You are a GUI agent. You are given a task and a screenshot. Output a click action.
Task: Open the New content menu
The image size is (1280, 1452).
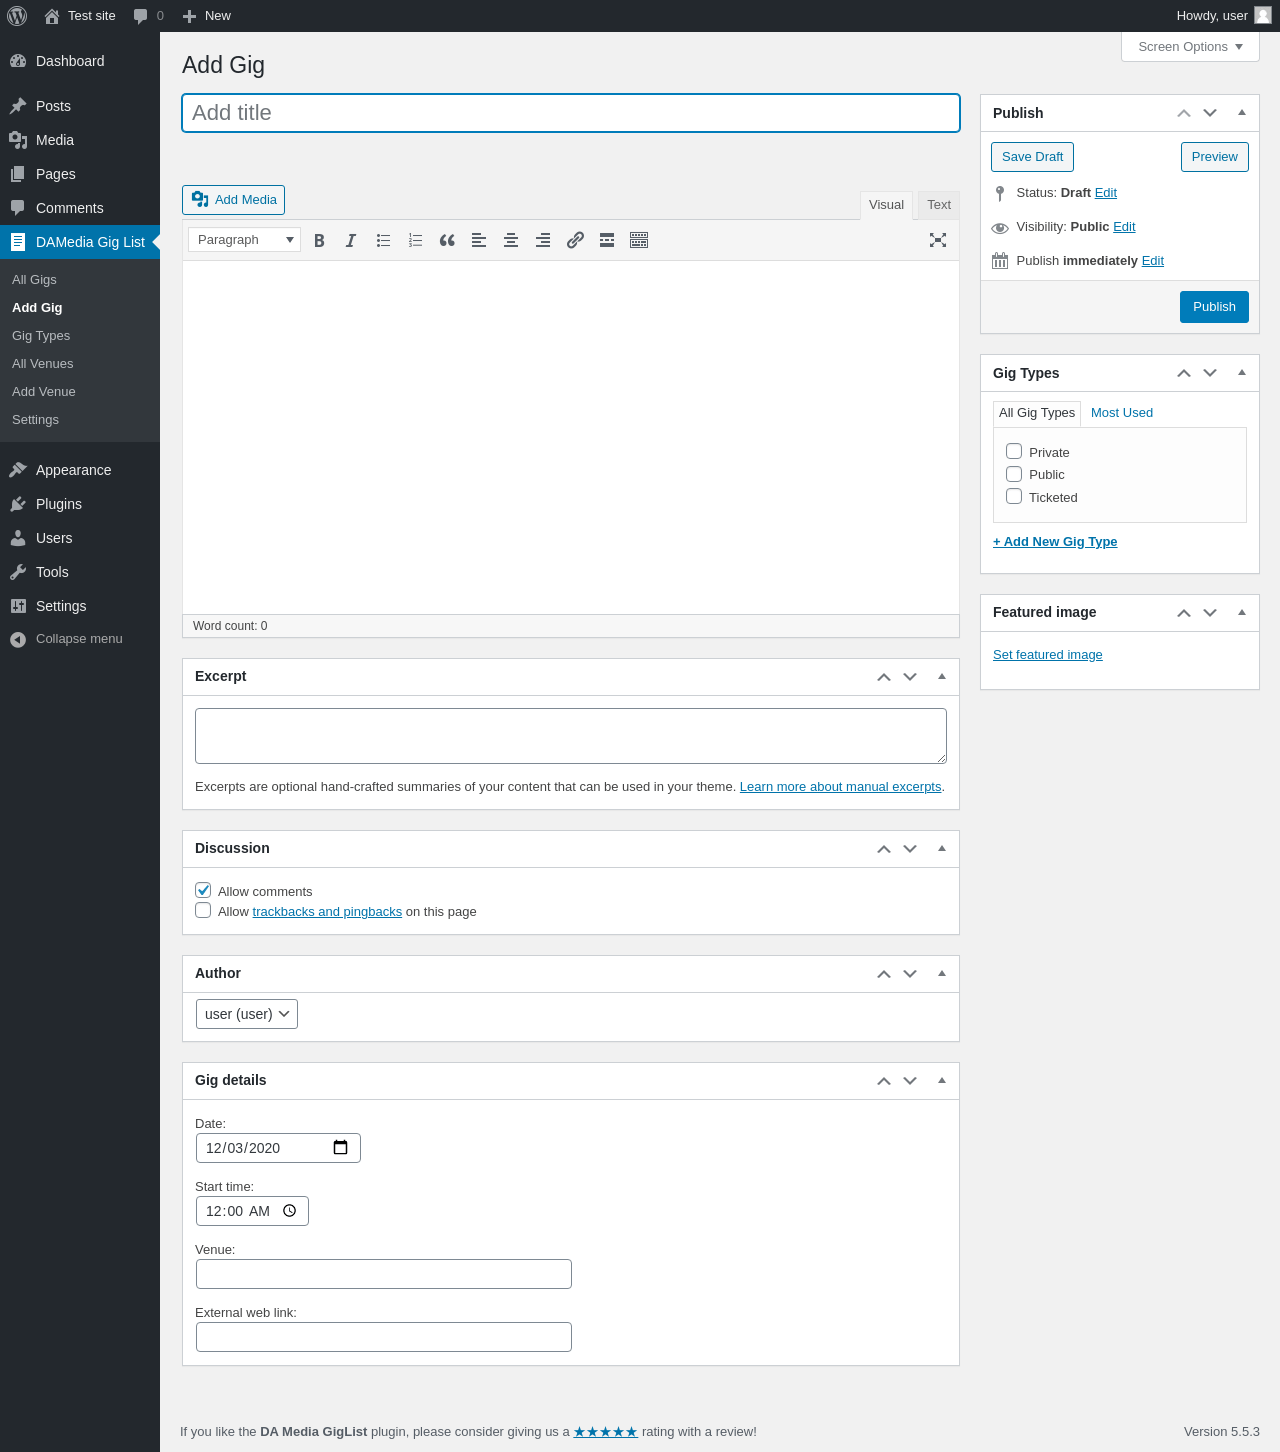pos(207,16)
